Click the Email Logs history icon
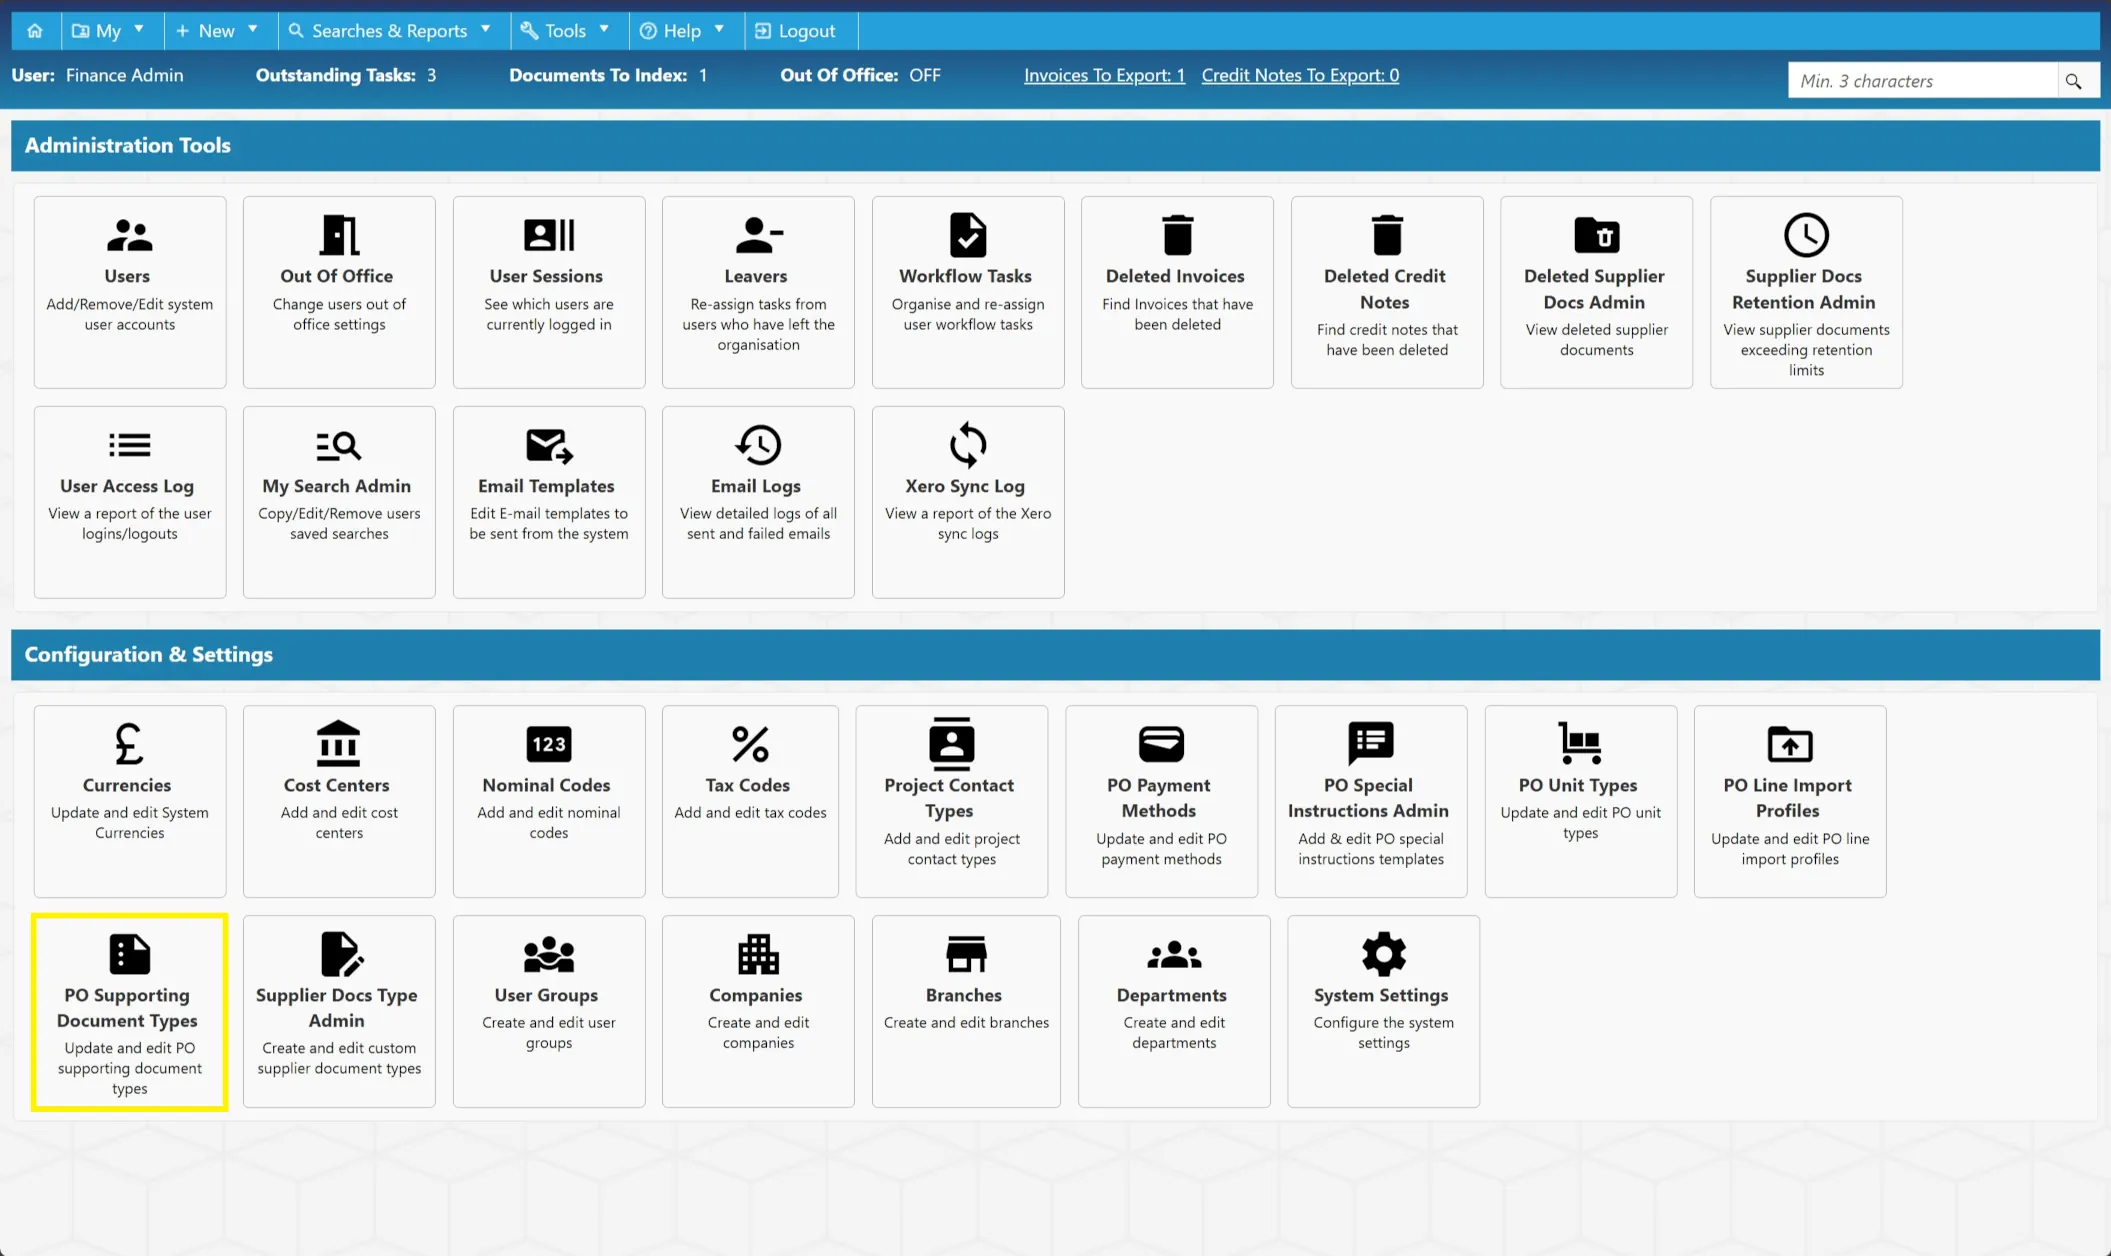The image size is (2111, 1256). (x=758, y=445)
